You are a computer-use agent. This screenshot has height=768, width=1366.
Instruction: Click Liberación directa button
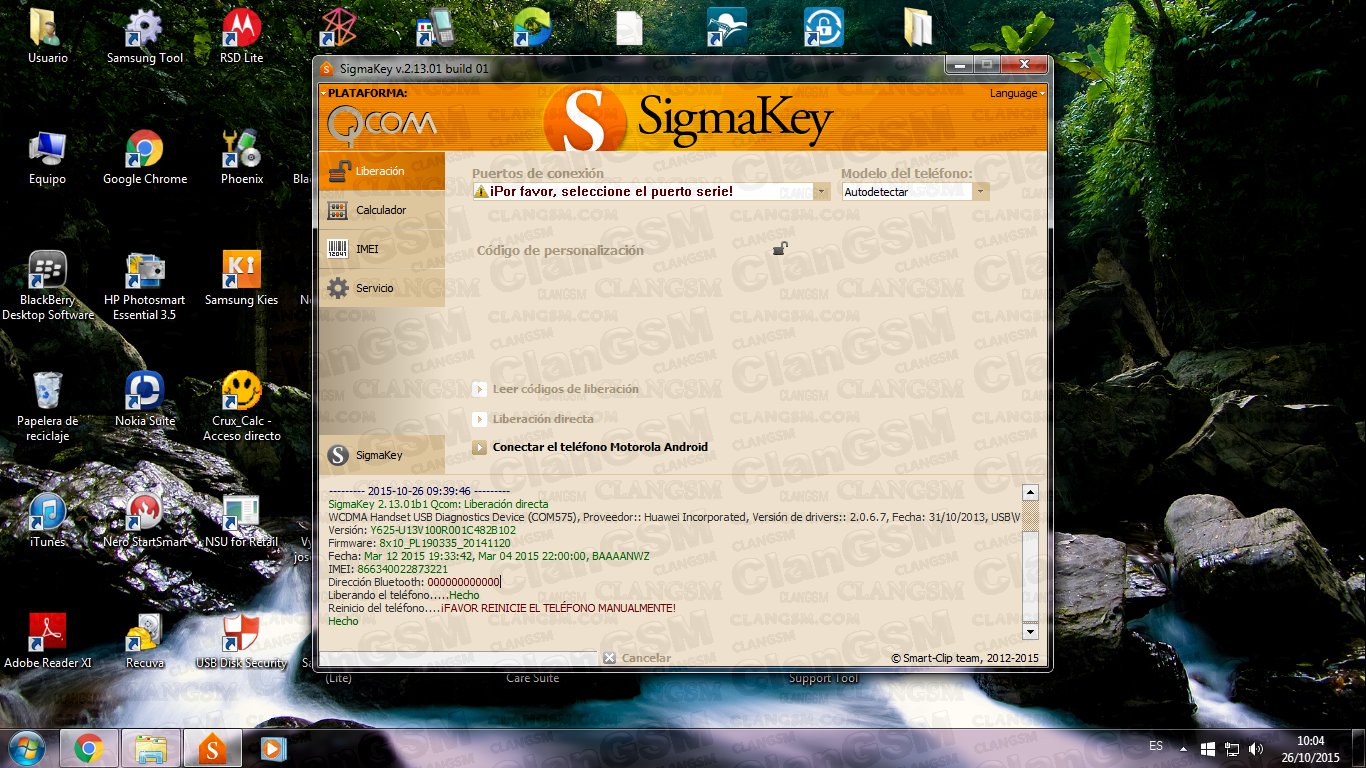pos(533,419)
